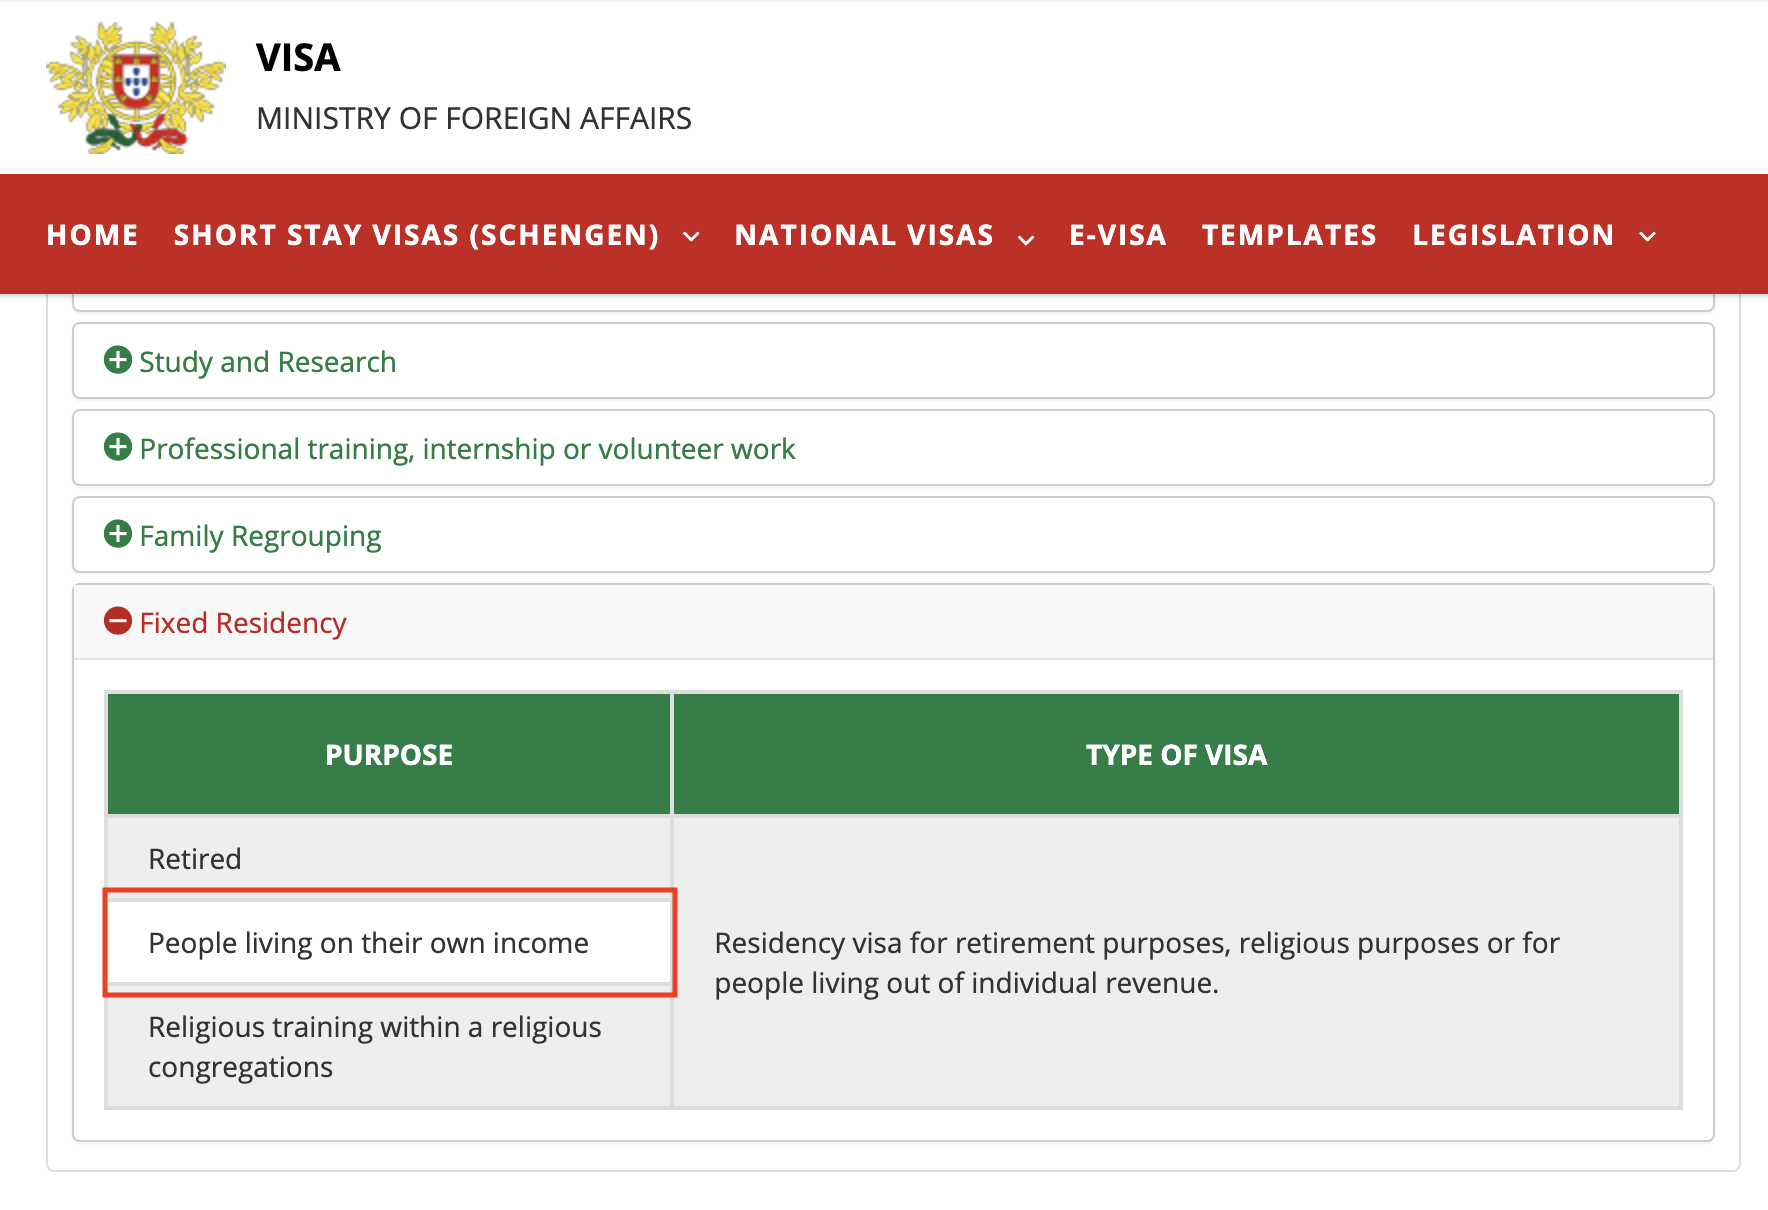The height and width of the screenshot is (1210, 1768).
Task: Expand the Study and Research section
Action: pyautogui.click(x=268, y=362)
